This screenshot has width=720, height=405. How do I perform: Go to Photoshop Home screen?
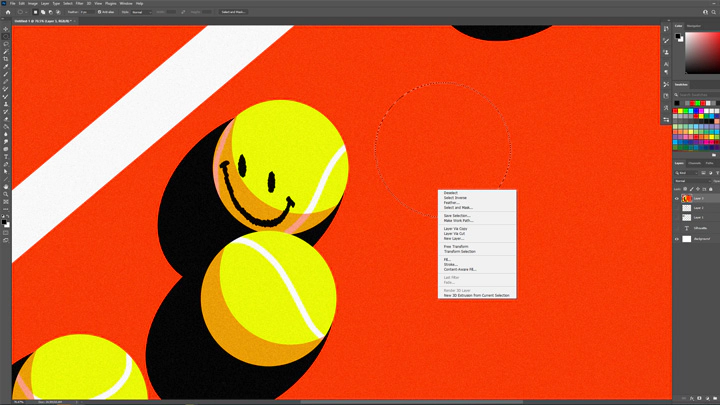[x=8, y=12]
